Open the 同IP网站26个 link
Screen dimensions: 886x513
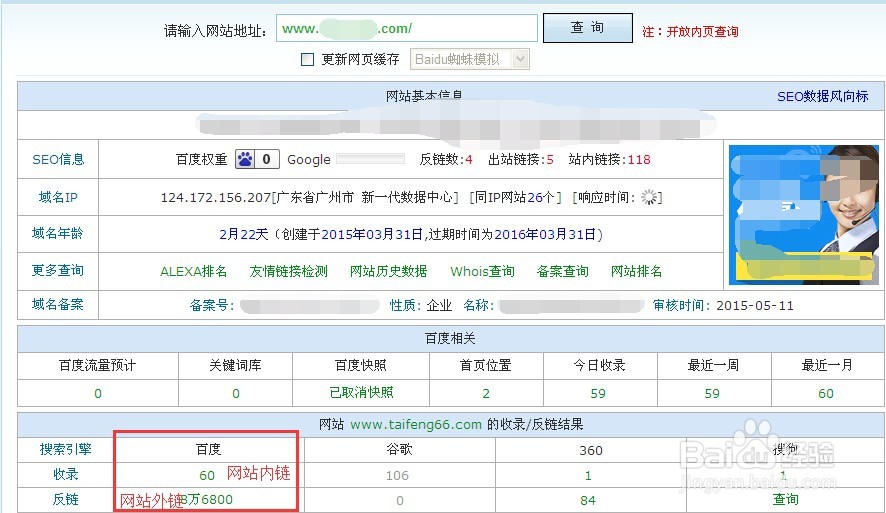click(514, 197)
